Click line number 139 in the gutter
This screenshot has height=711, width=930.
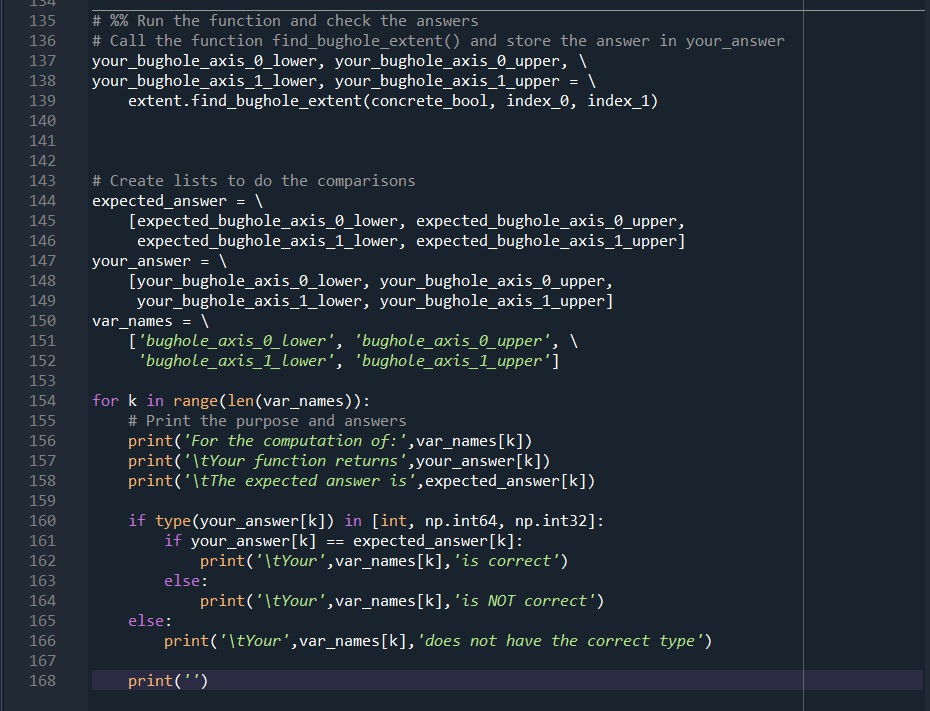(x=42, y=101)
